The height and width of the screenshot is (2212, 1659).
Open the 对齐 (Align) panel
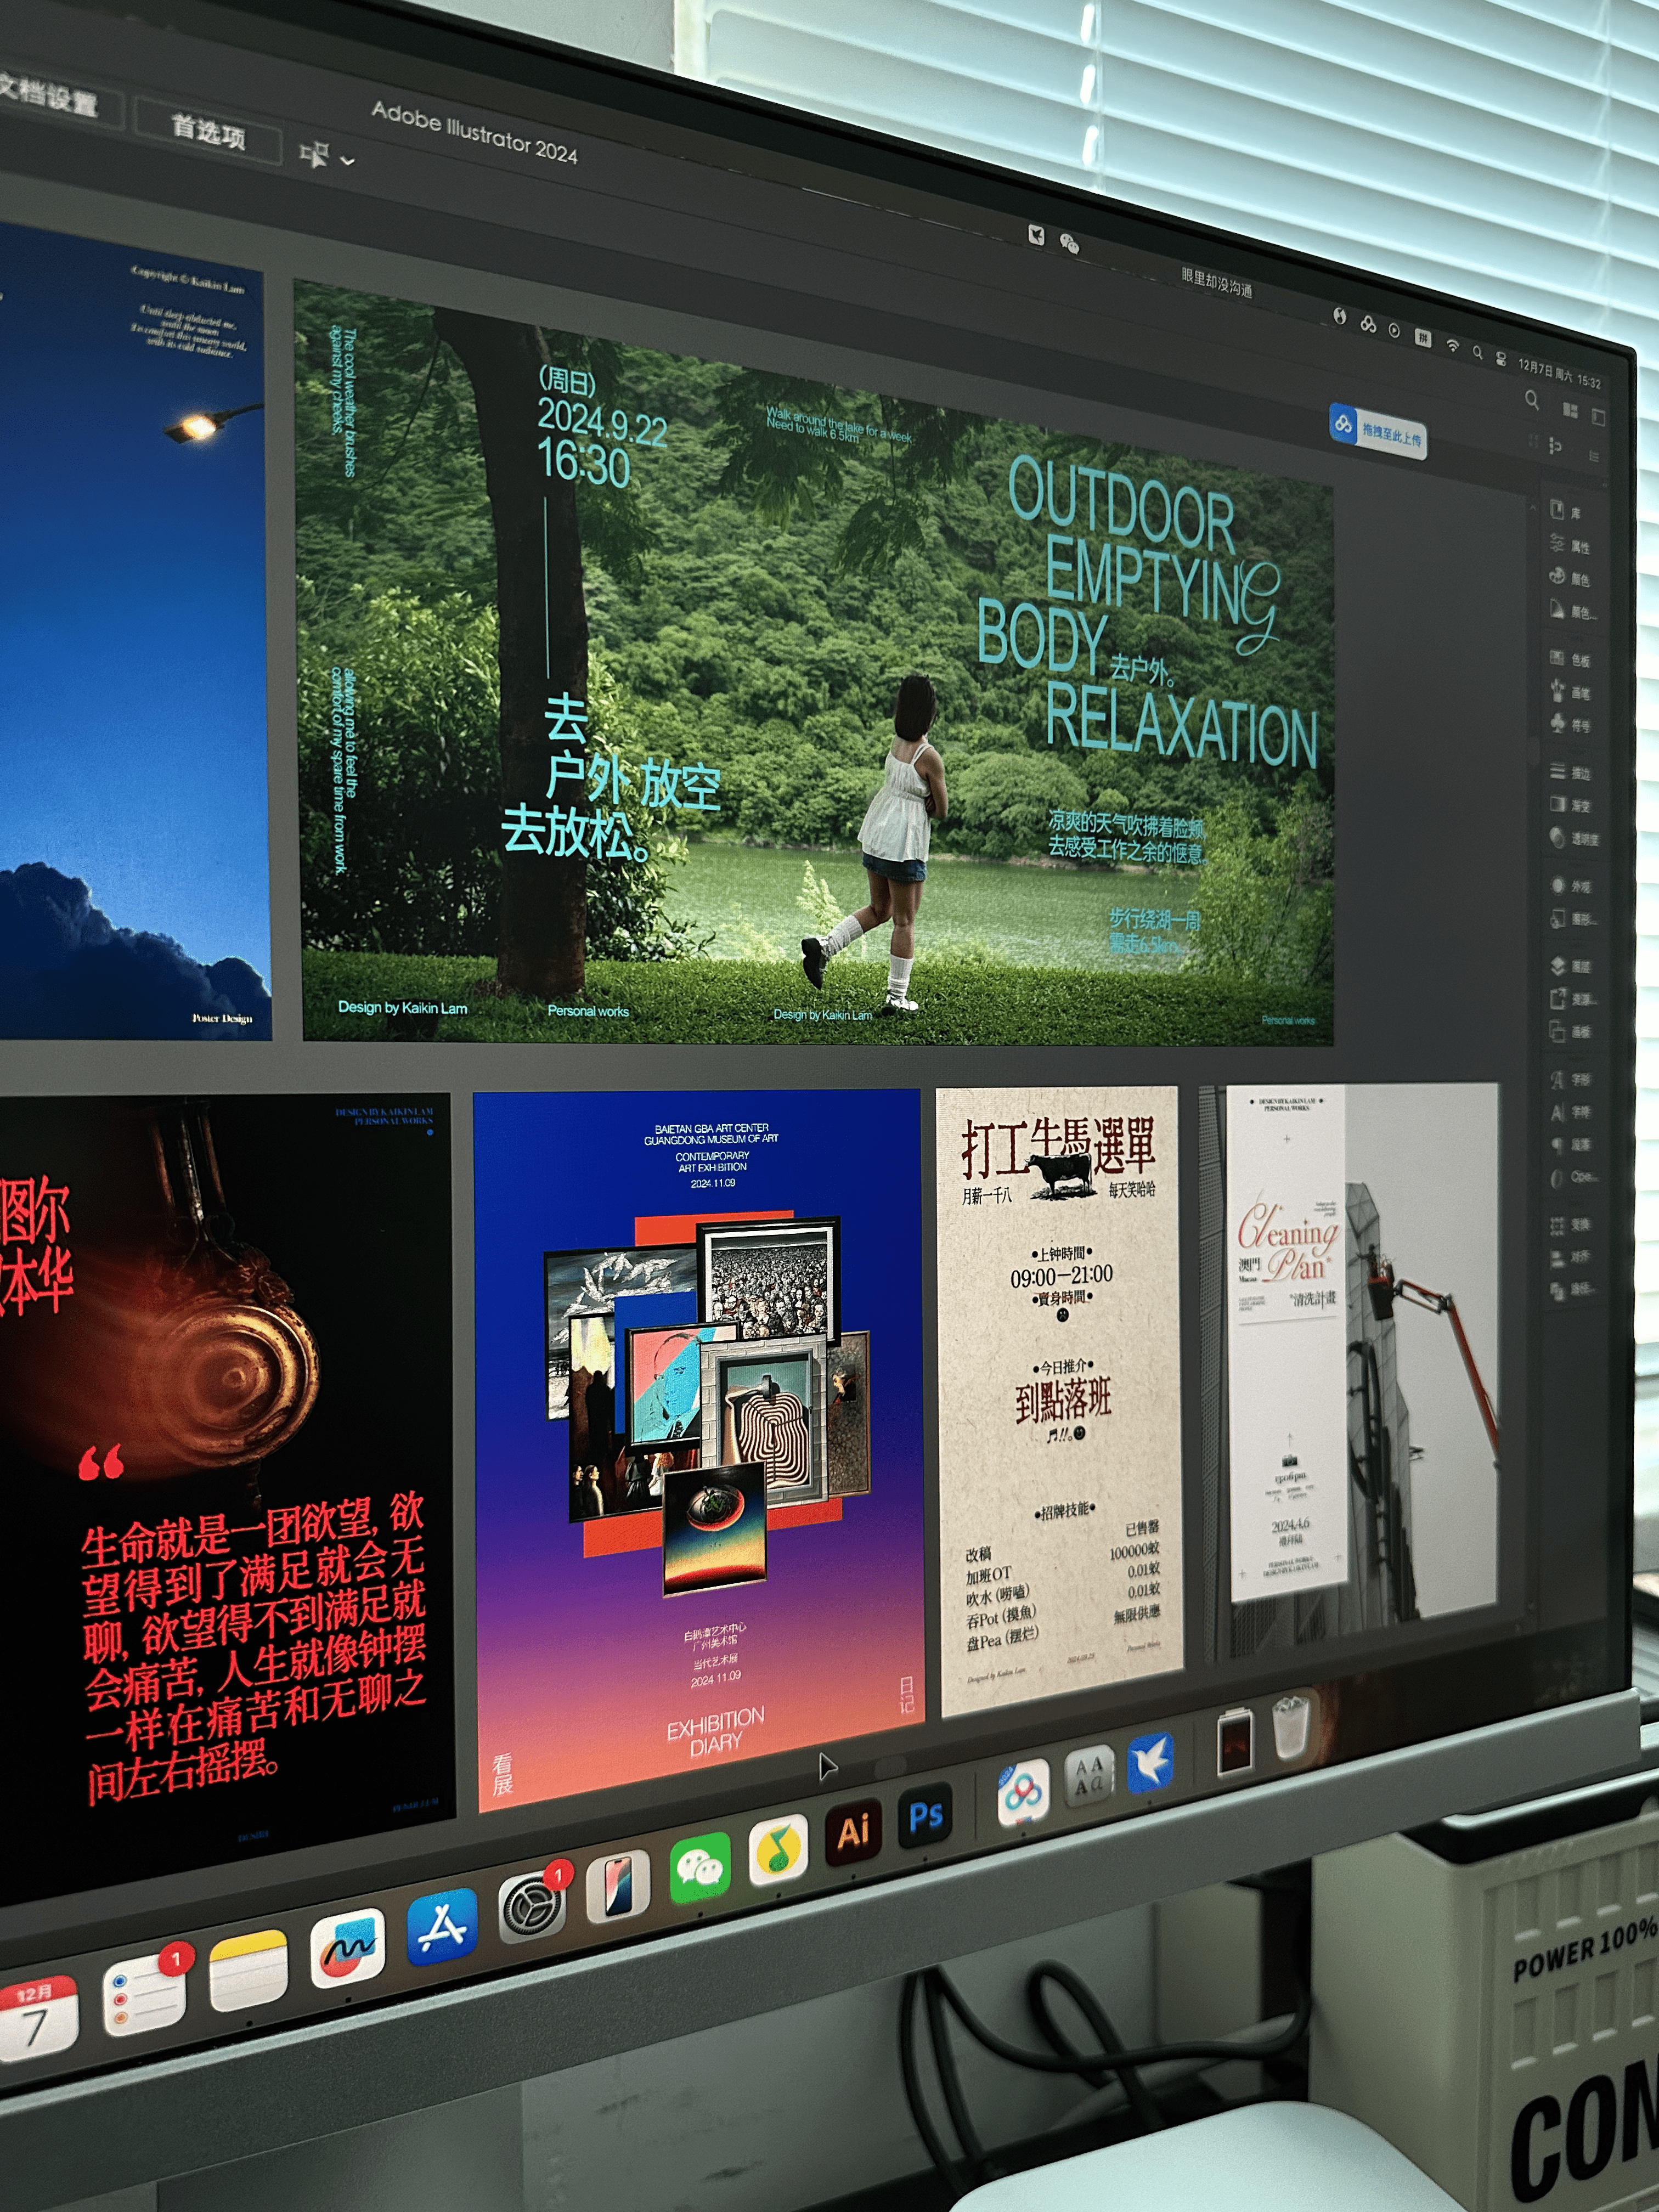(1570, 1258)
